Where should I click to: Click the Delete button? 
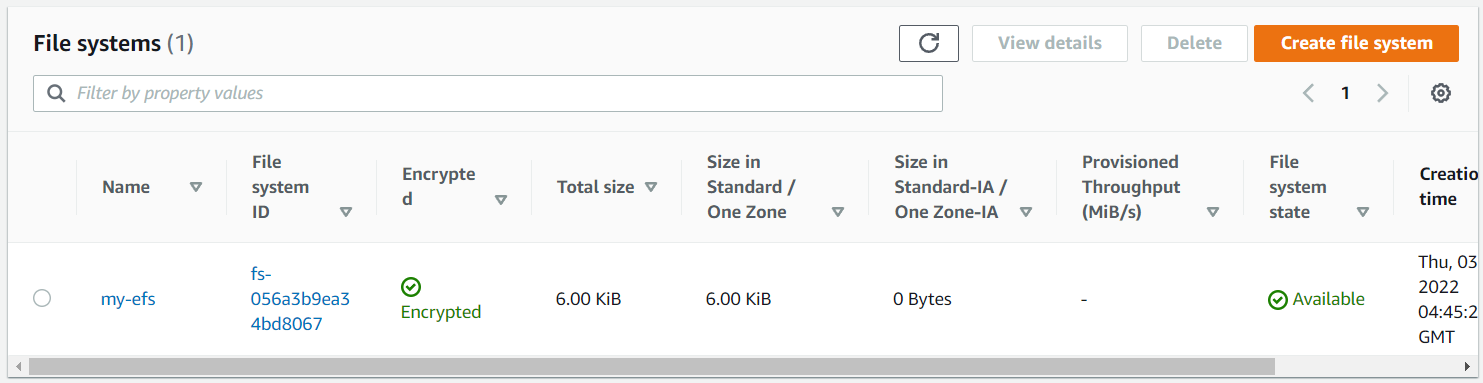pyautogui.click(x=1194, y=43)
